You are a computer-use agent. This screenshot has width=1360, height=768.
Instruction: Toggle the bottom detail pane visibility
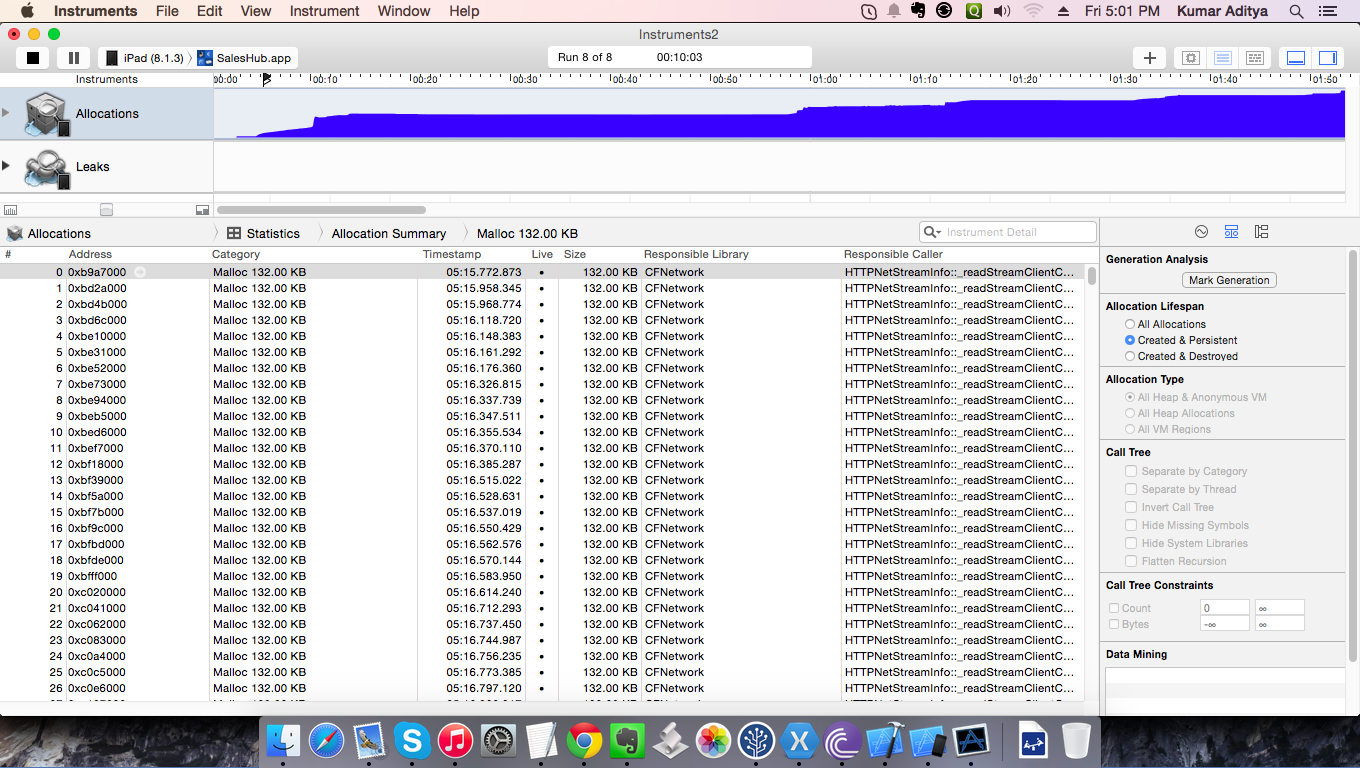[x=1296, y=58]
